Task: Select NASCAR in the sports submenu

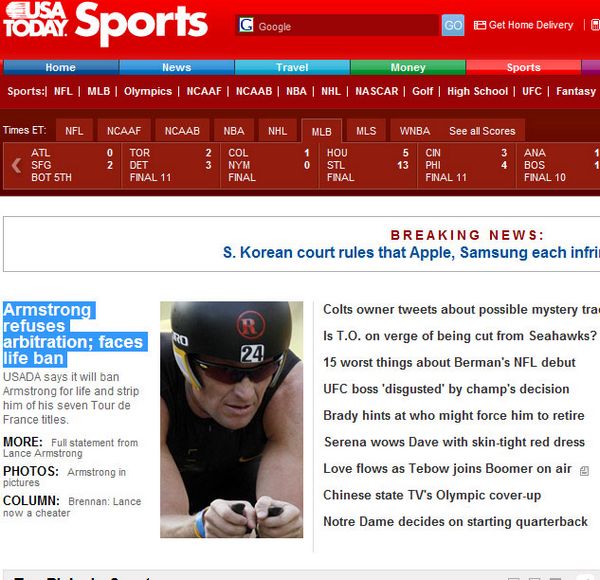Action: (x=377, y=91)
